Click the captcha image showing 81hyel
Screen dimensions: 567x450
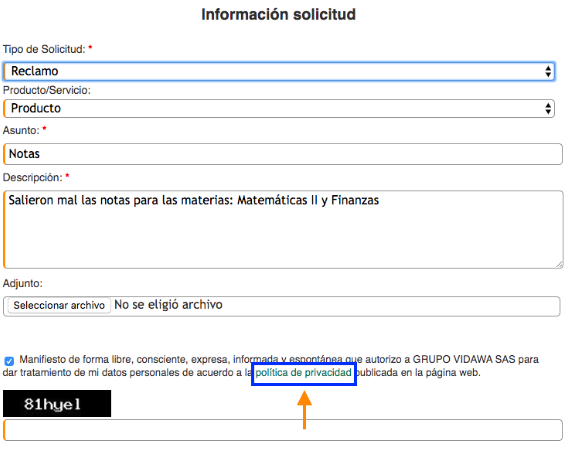57,404
